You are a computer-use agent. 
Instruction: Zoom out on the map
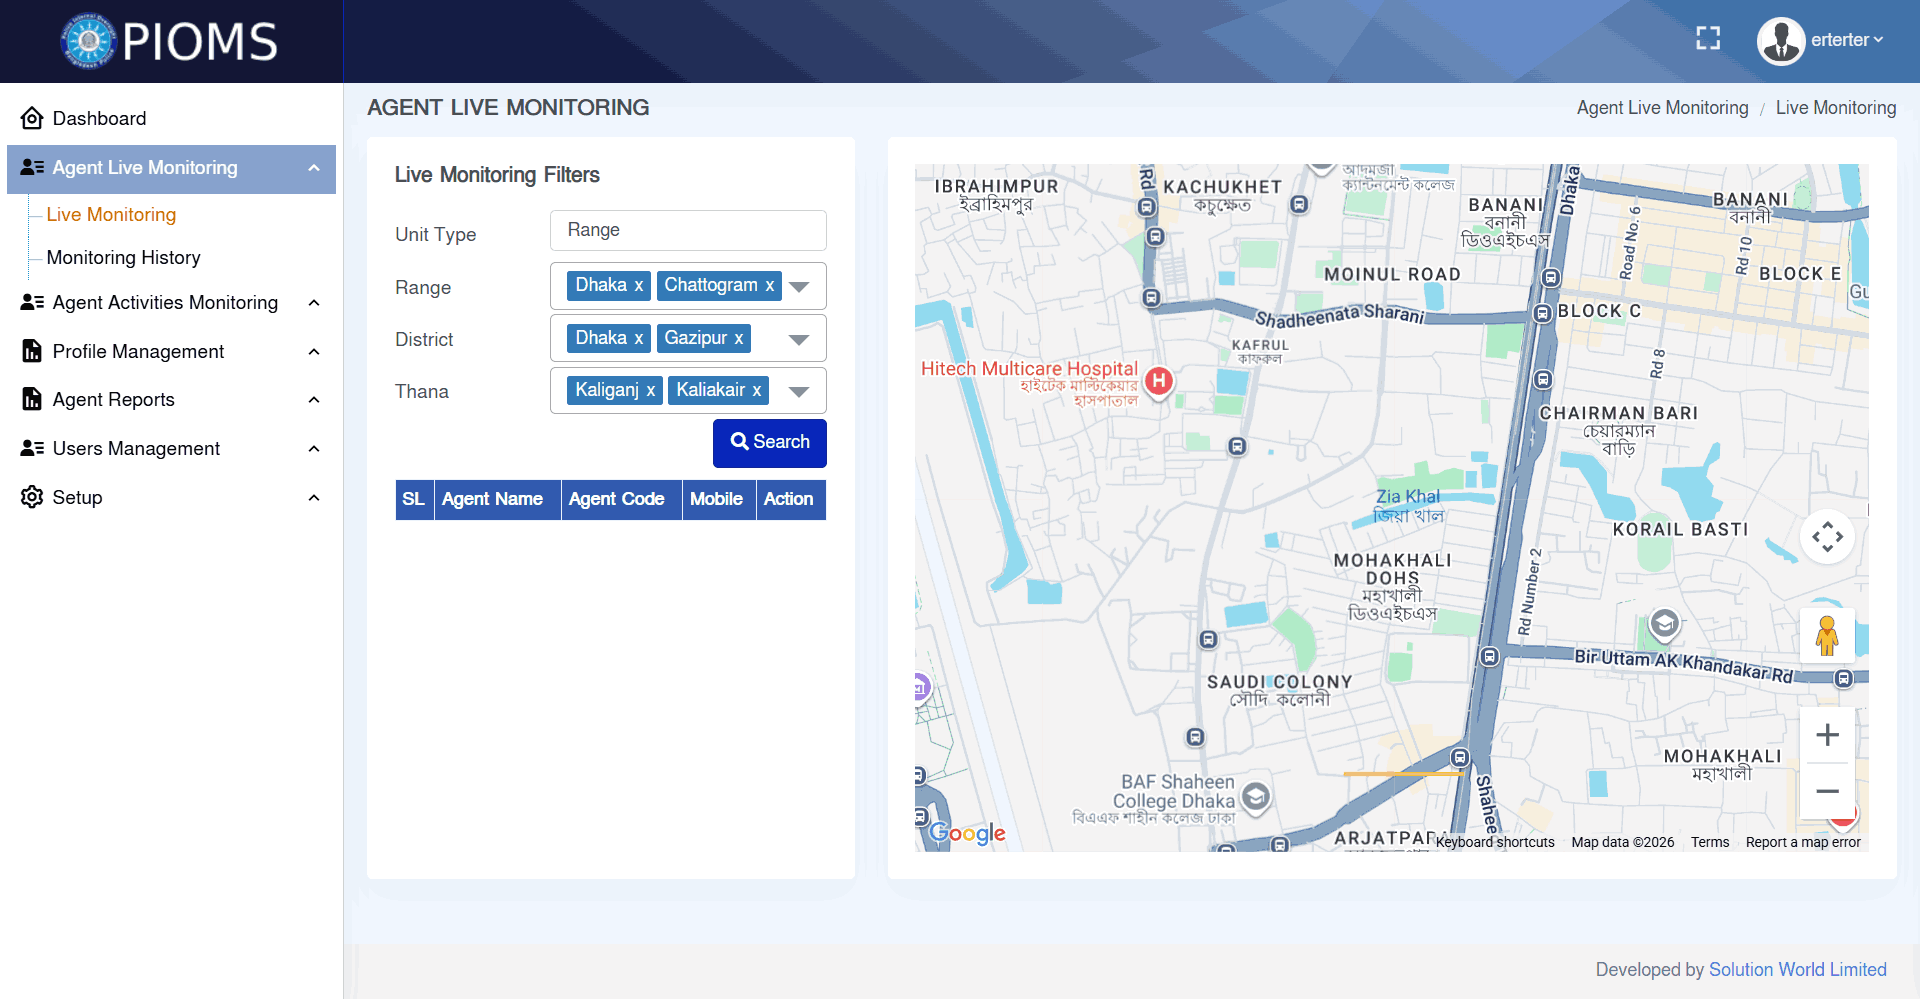(x=1827, y=791)
